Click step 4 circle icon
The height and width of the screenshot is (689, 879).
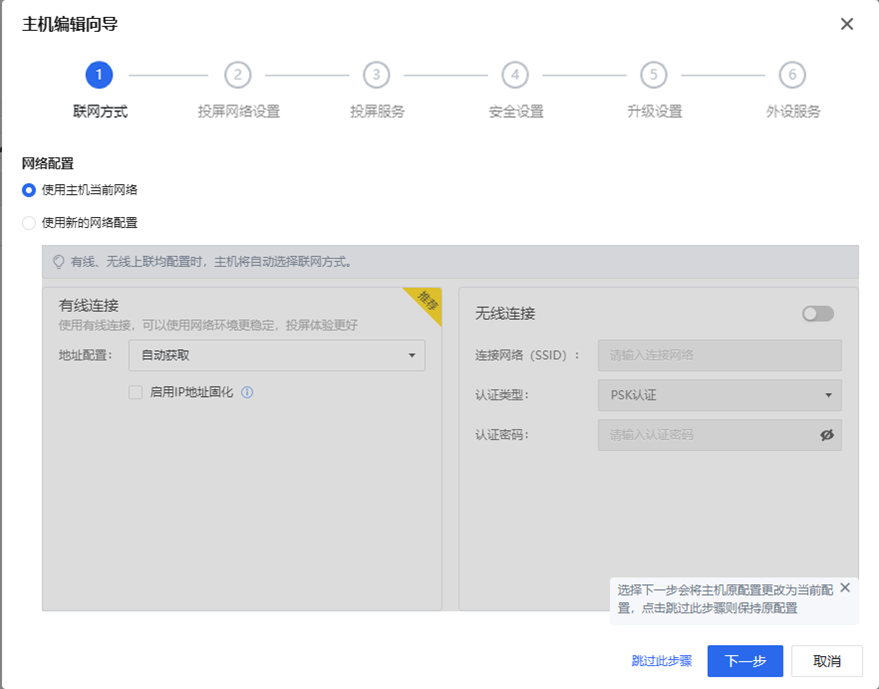pyautogui.click(x=515, y=75)
